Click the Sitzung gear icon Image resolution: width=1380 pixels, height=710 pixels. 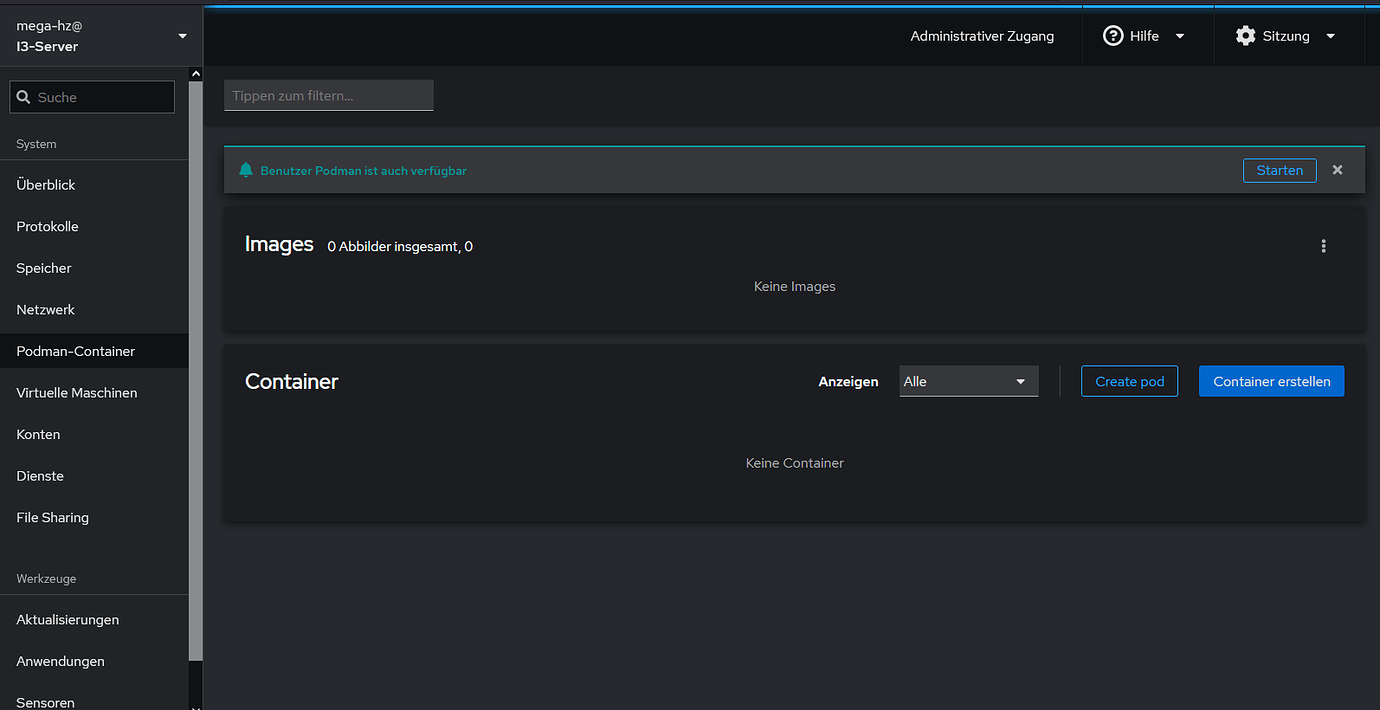pyautogui.click(x=1245, y=35)
